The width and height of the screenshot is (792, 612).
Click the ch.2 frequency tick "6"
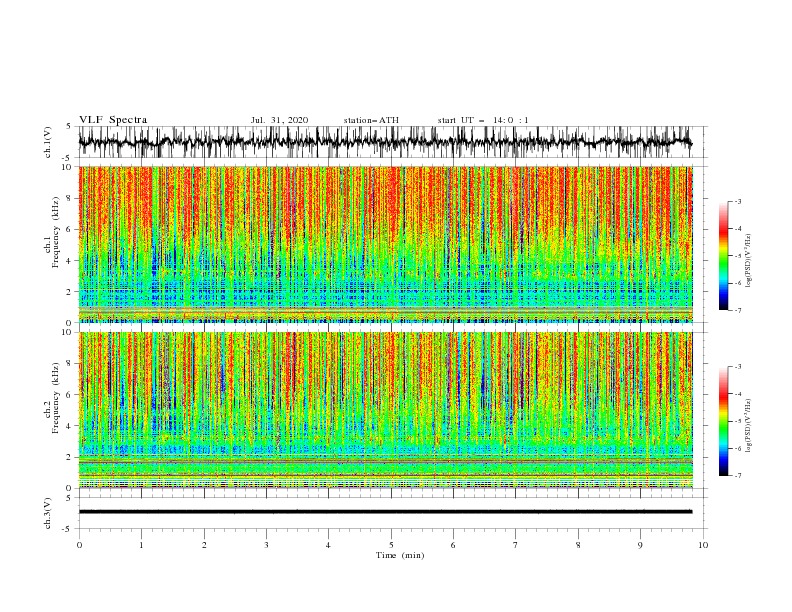(x=69, y=394)
